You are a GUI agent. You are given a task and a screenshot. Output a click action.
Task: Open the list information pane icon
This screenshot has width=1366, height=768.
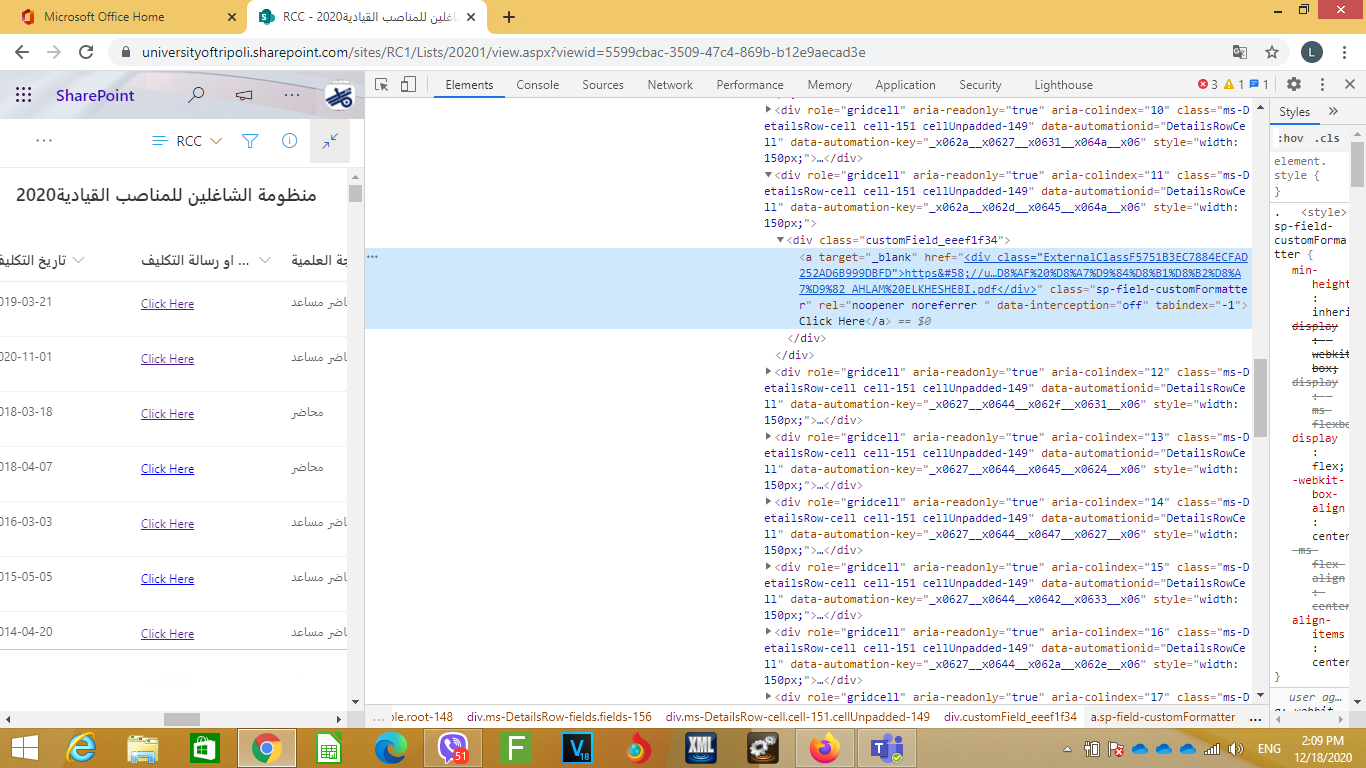[290, 141]
